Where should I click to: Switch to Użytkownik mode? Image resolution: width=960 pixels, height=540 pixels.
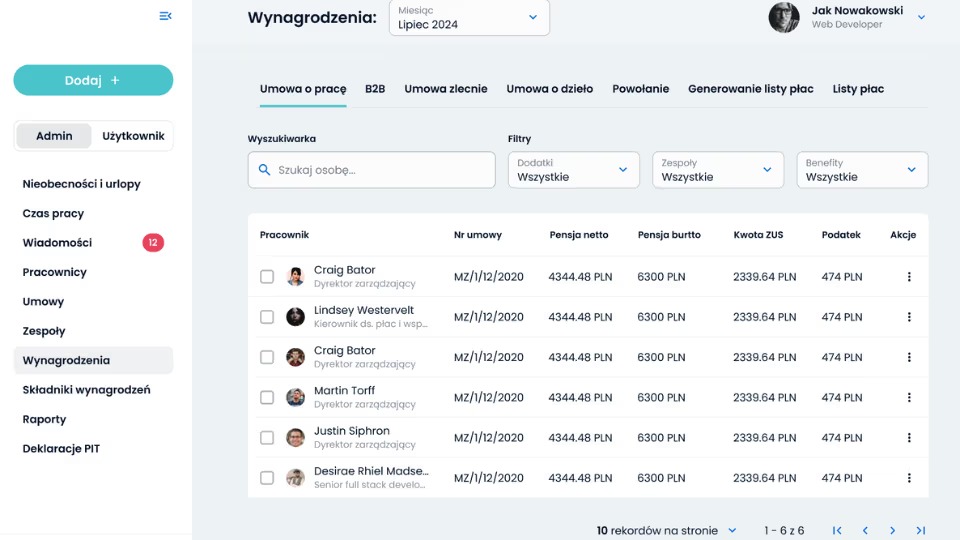(133, 136)
